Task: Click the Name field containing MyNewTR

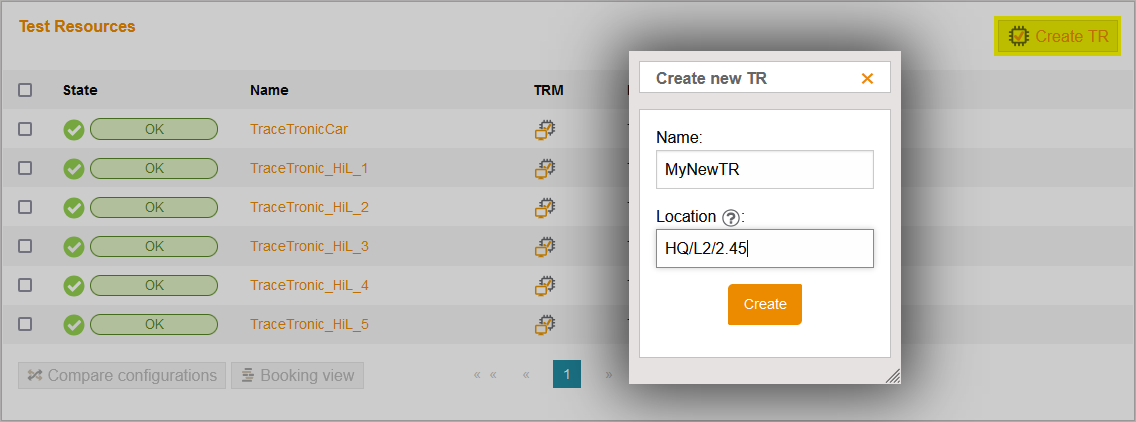Action: pos(764,170)
